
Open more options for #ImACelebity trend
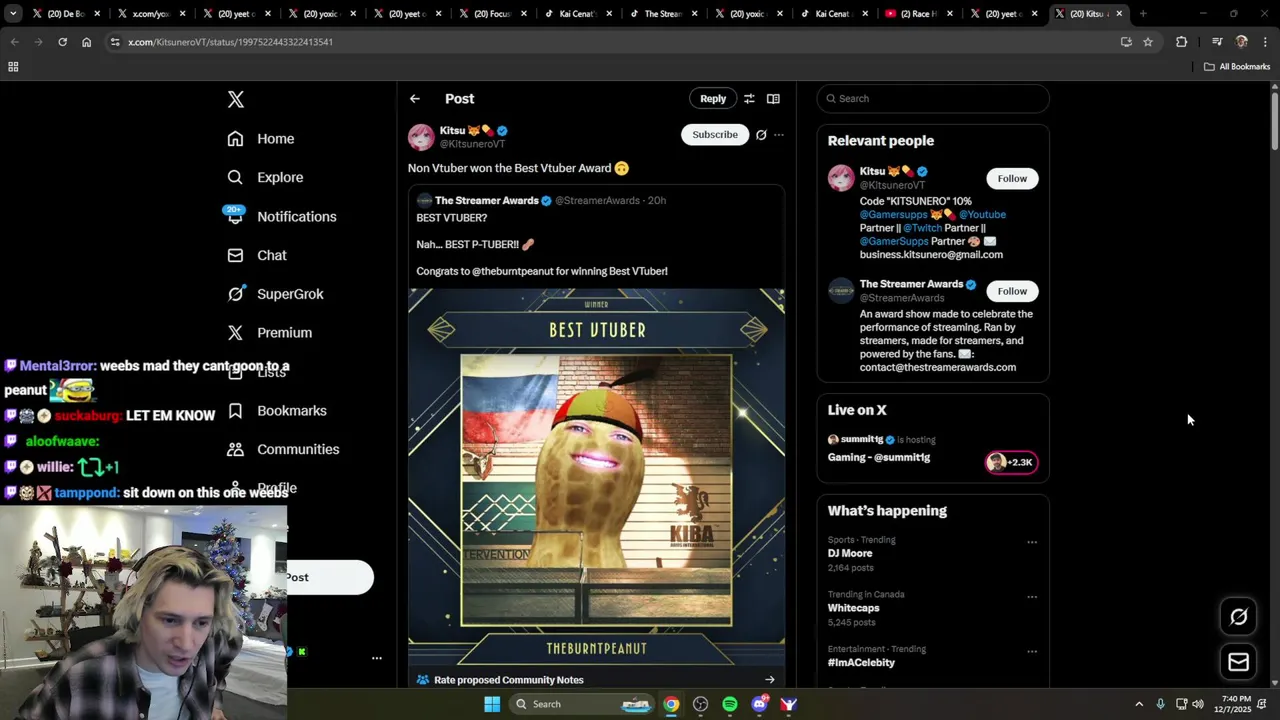[x=1032, y=651]
